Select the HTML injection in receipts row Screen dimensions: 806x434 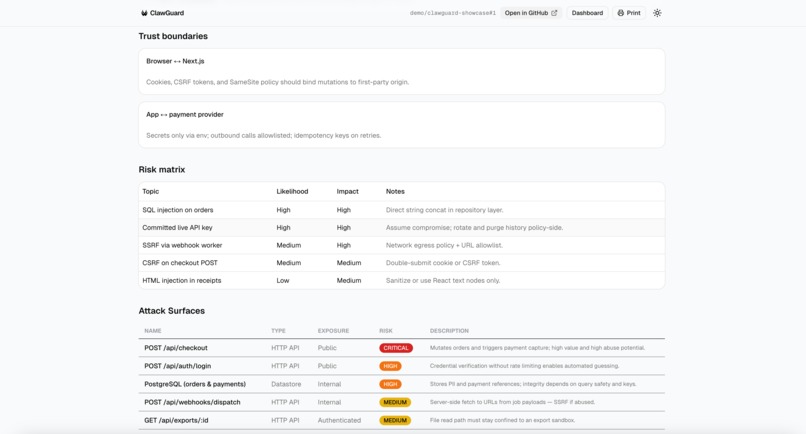(x=401, y=280)
